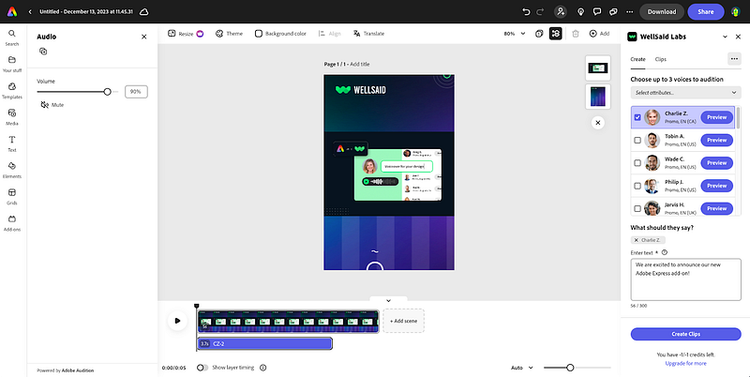This screenshot has height=377, width=750.
Task: Go back using the header arrow
Action: [30, 11]
